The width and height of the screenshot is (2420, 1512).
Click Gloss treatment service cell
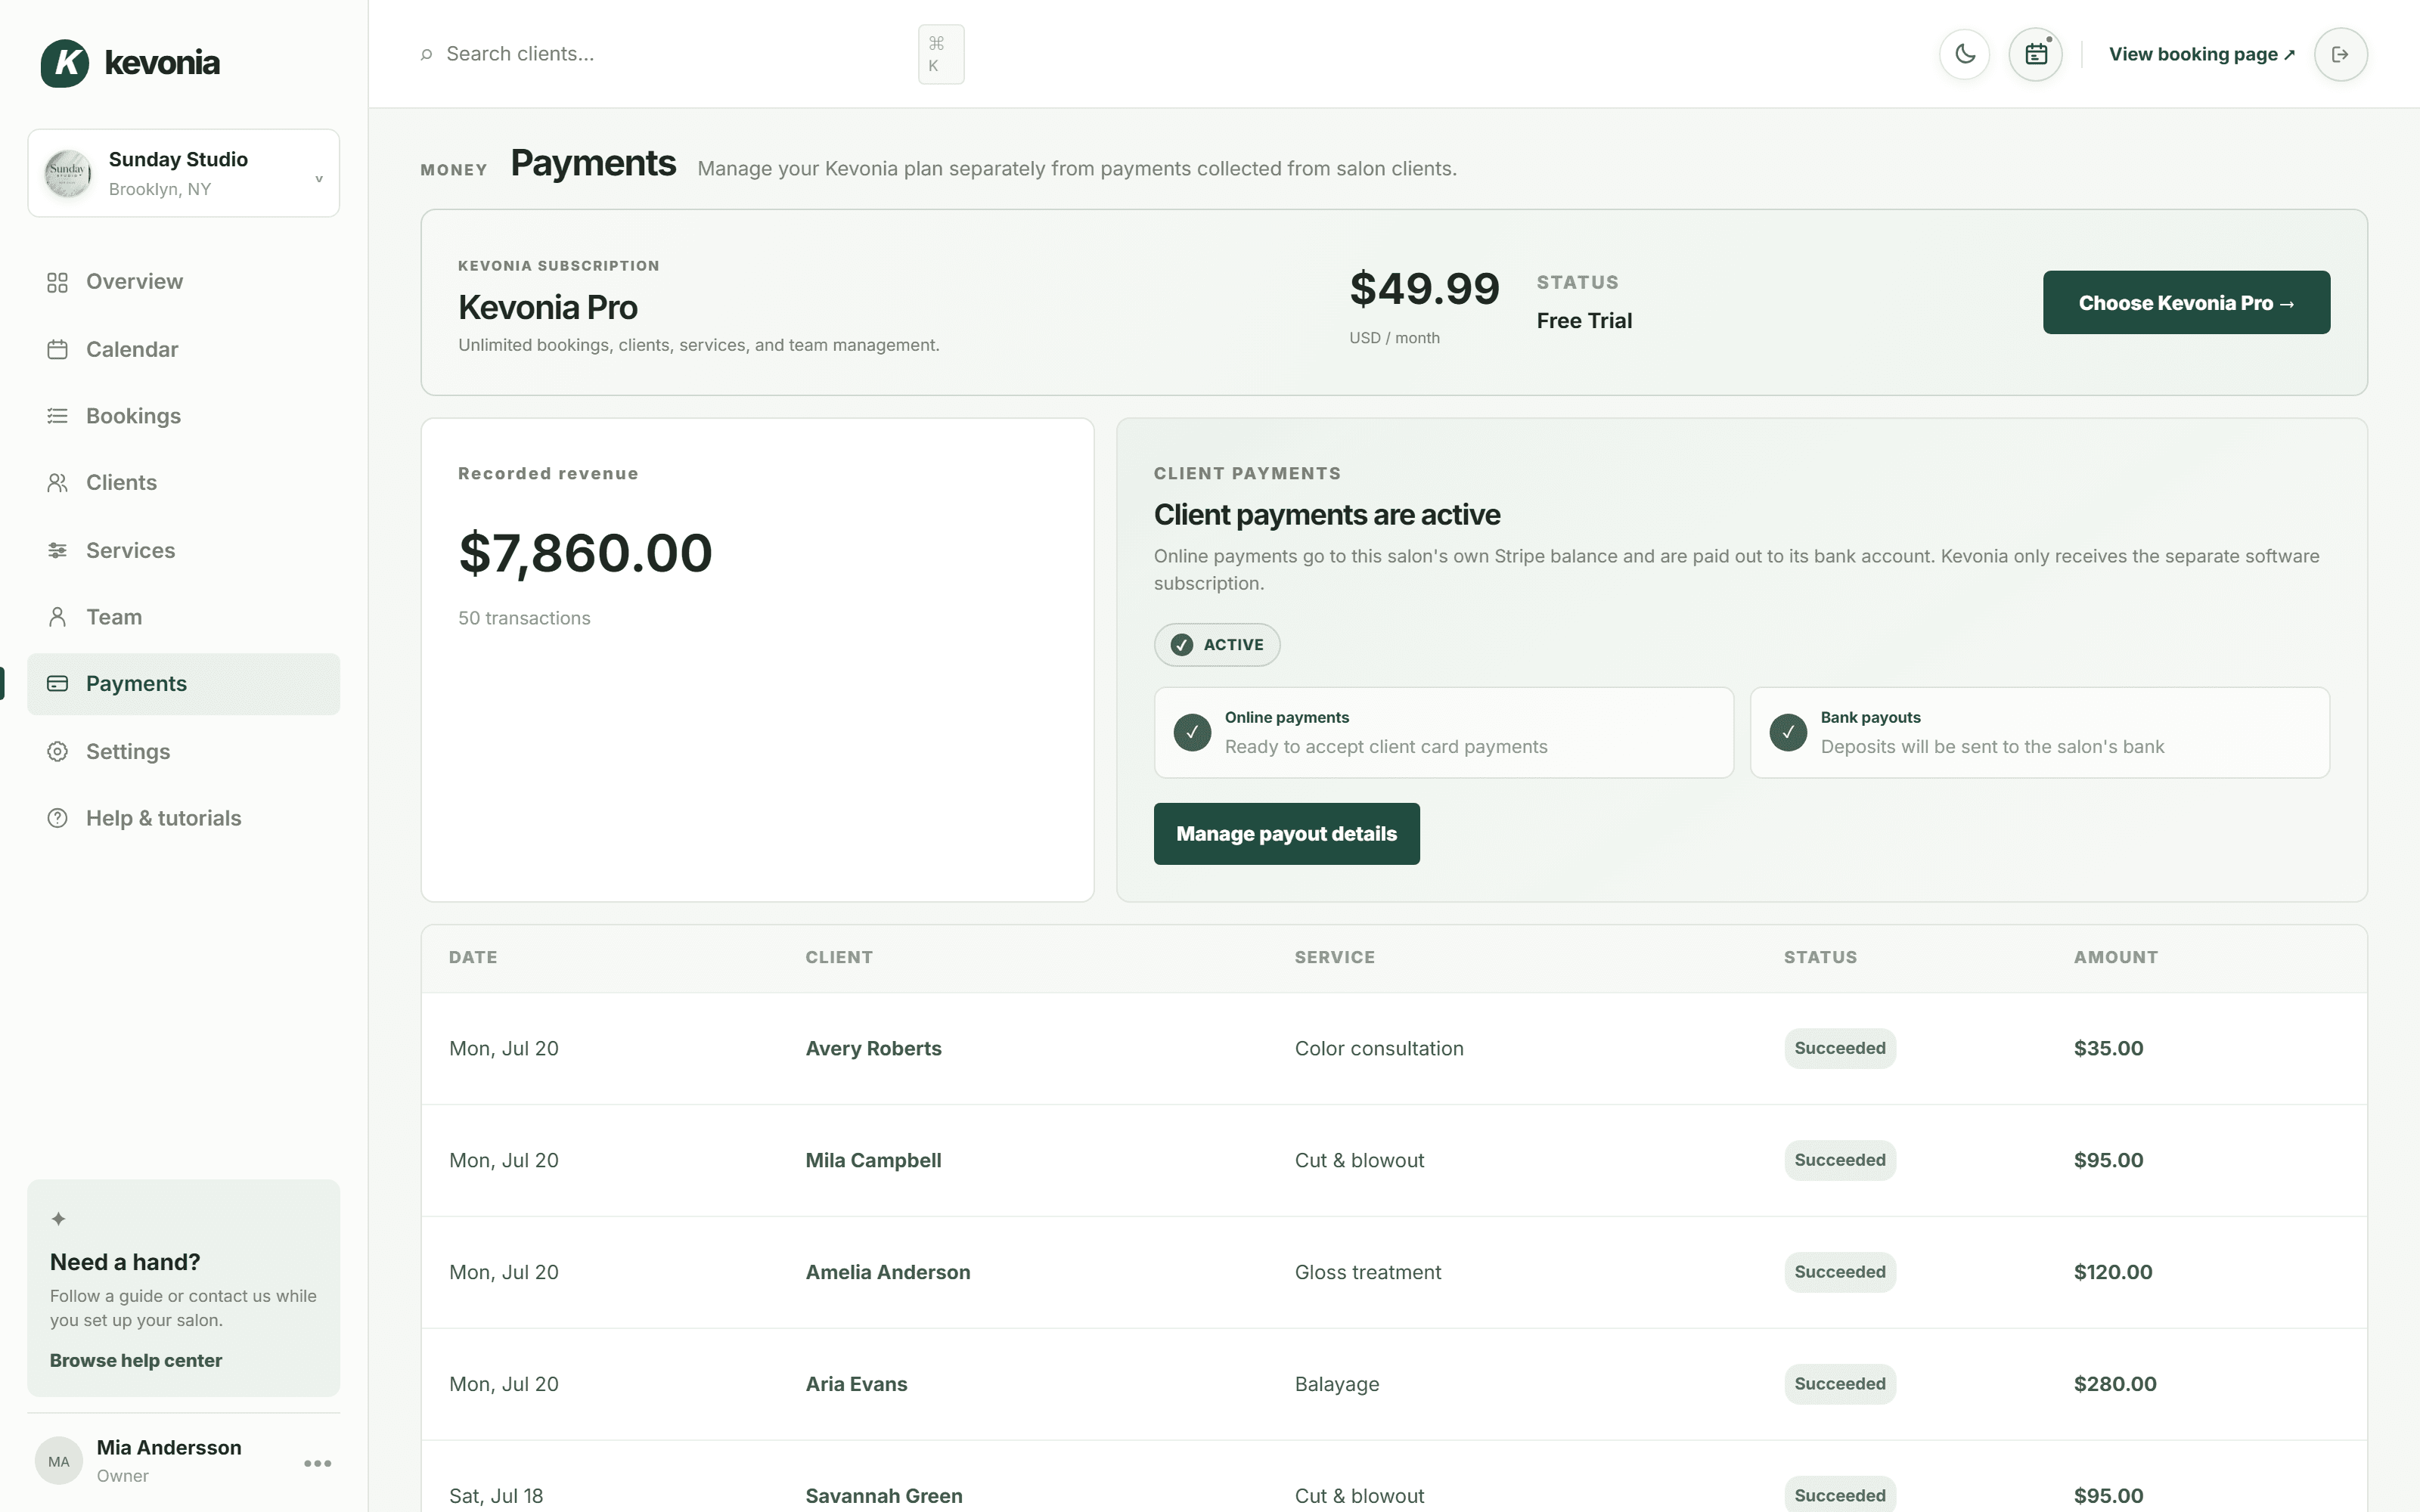pyautogui.click(x=1368, y=1272)
